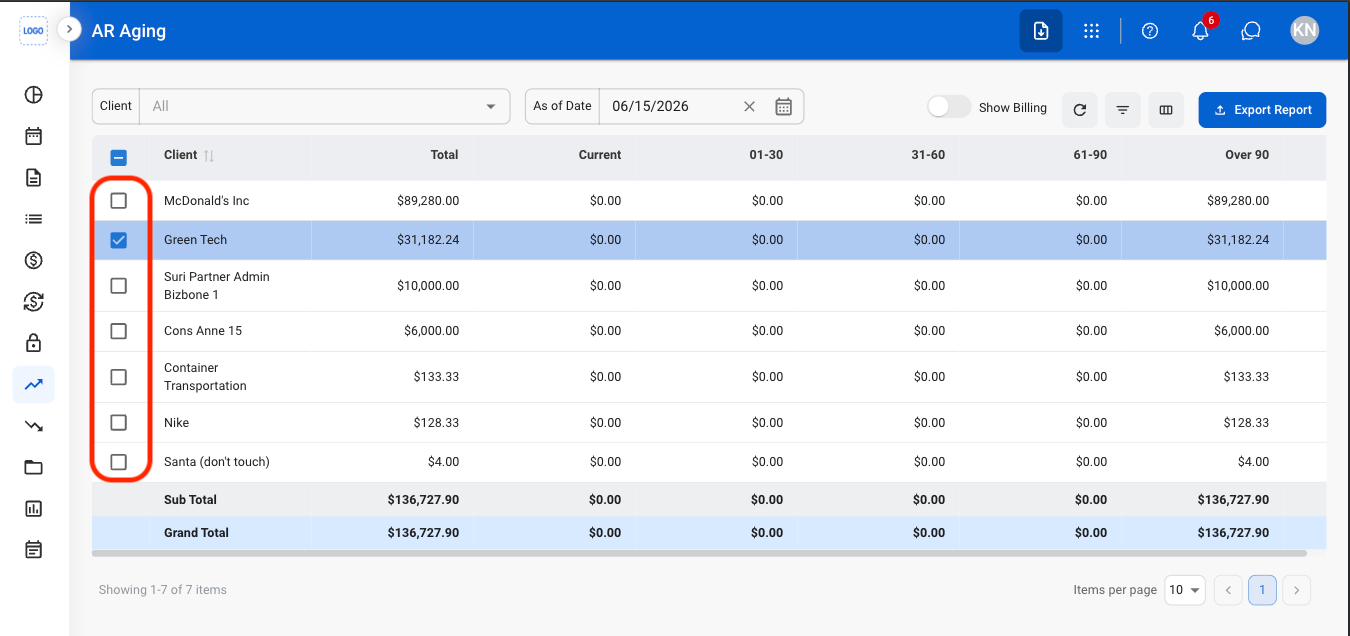Check the Container Transportation checkbox

click(118, 377)
